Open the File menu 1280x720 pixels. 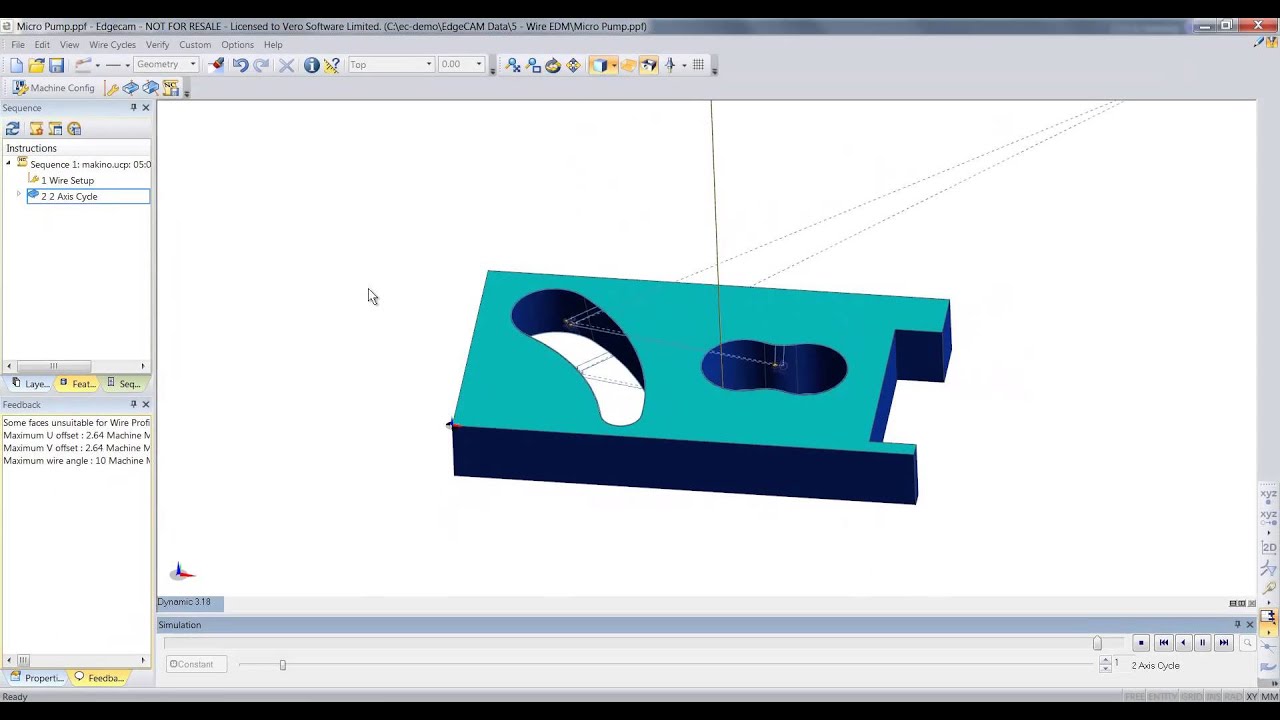pos(18,45)
